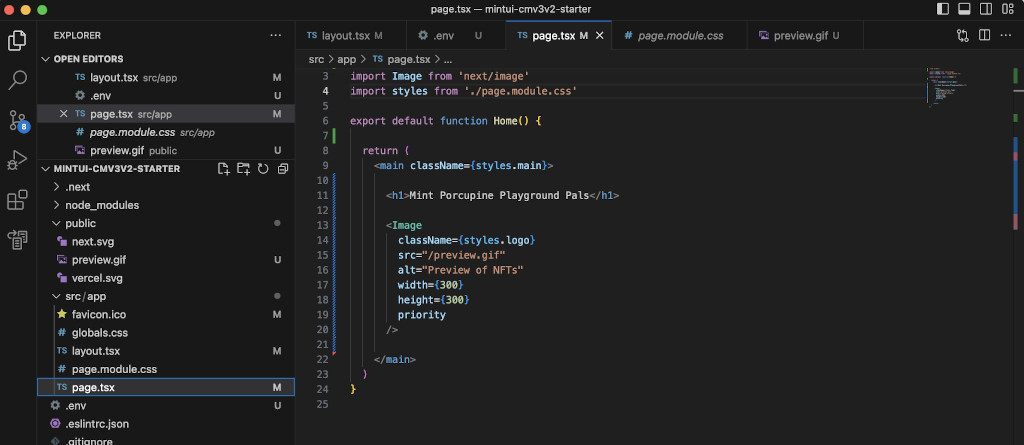Toggle the bottom panel layout icon

pyautogui.click(x=964, y=9)
